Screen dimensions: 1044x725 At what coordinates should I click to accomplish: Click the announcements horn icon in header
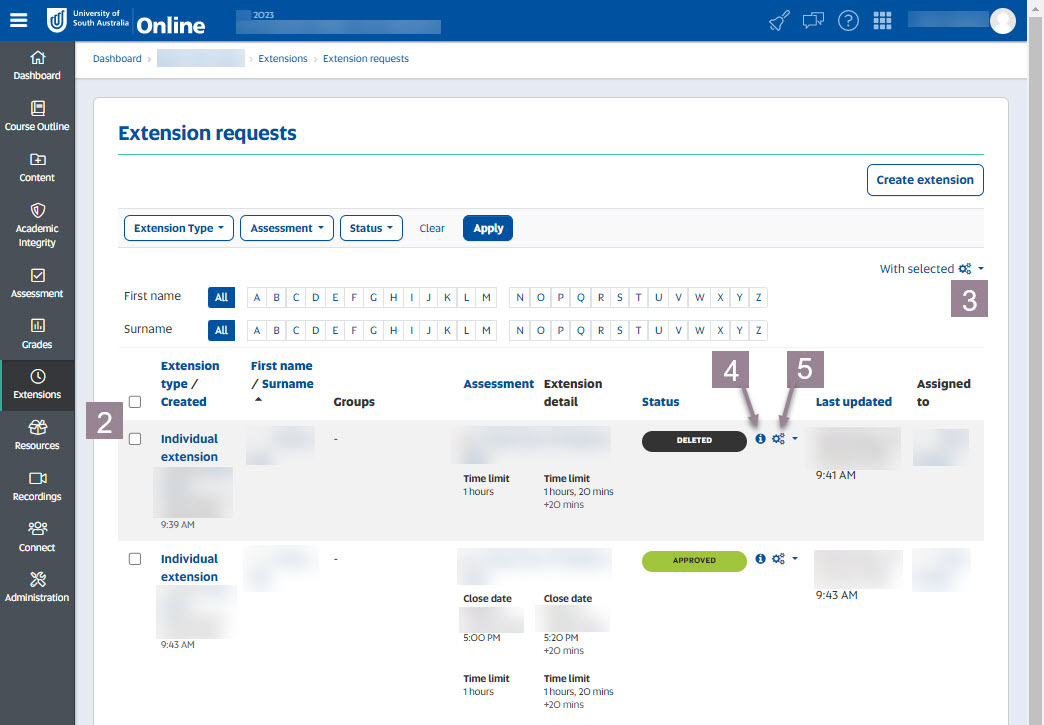[779, 21]
